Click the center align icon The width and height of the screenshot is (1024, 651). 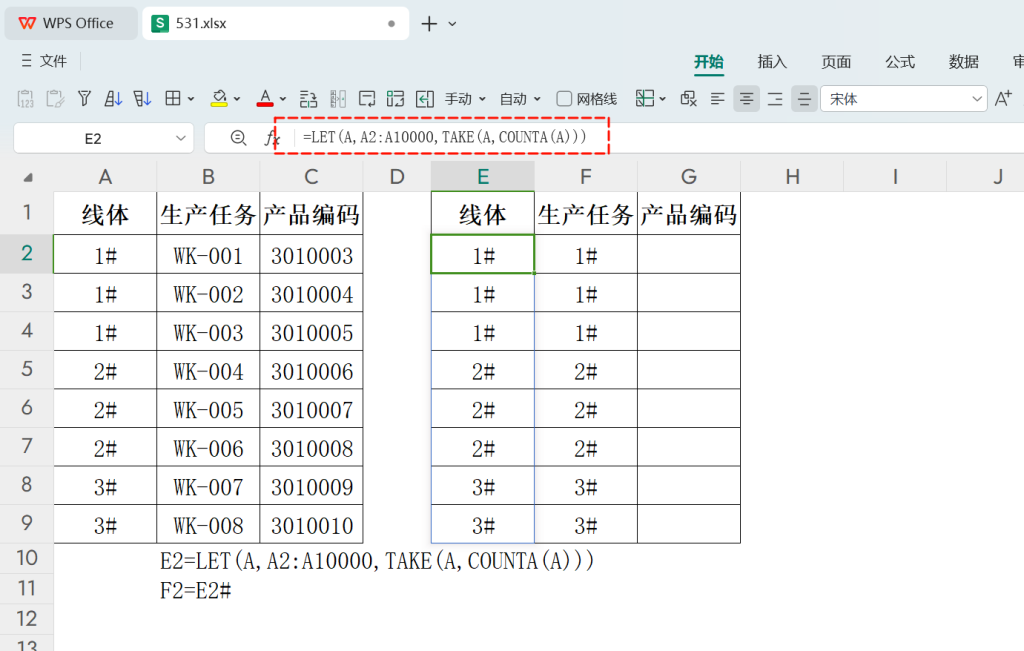(746, 99)
